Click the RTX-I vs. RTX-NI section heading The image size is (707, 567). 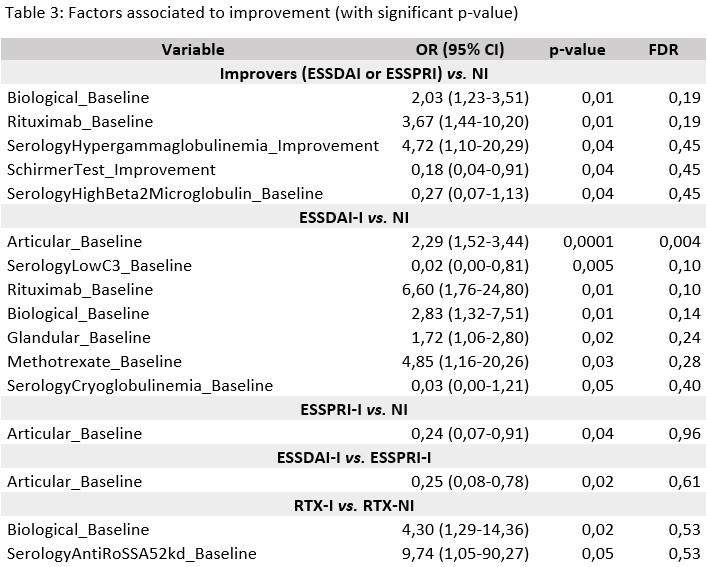pos(353,505)
